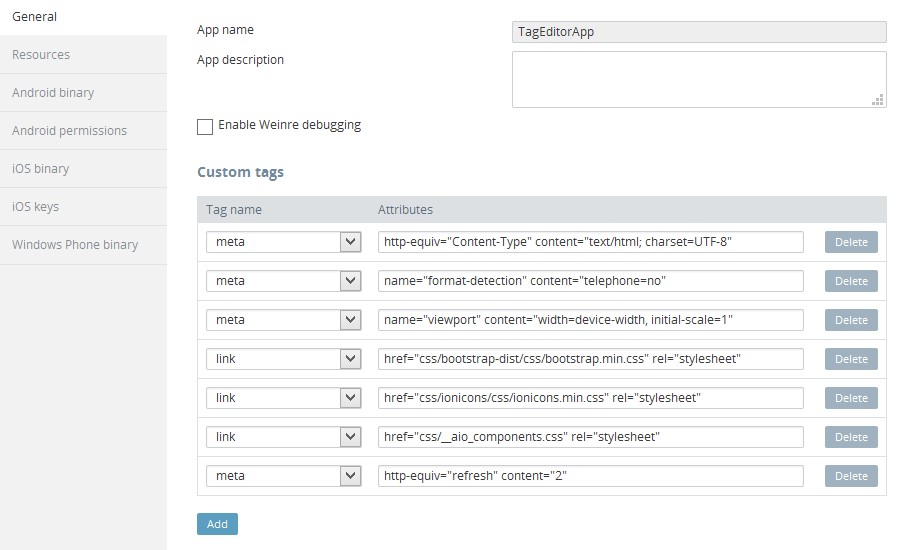The width and height of the screenshot is (901, 550).
Task: Open tag name dropdown for bootstrap.min.css row
Action: click(x=283, y=359)
